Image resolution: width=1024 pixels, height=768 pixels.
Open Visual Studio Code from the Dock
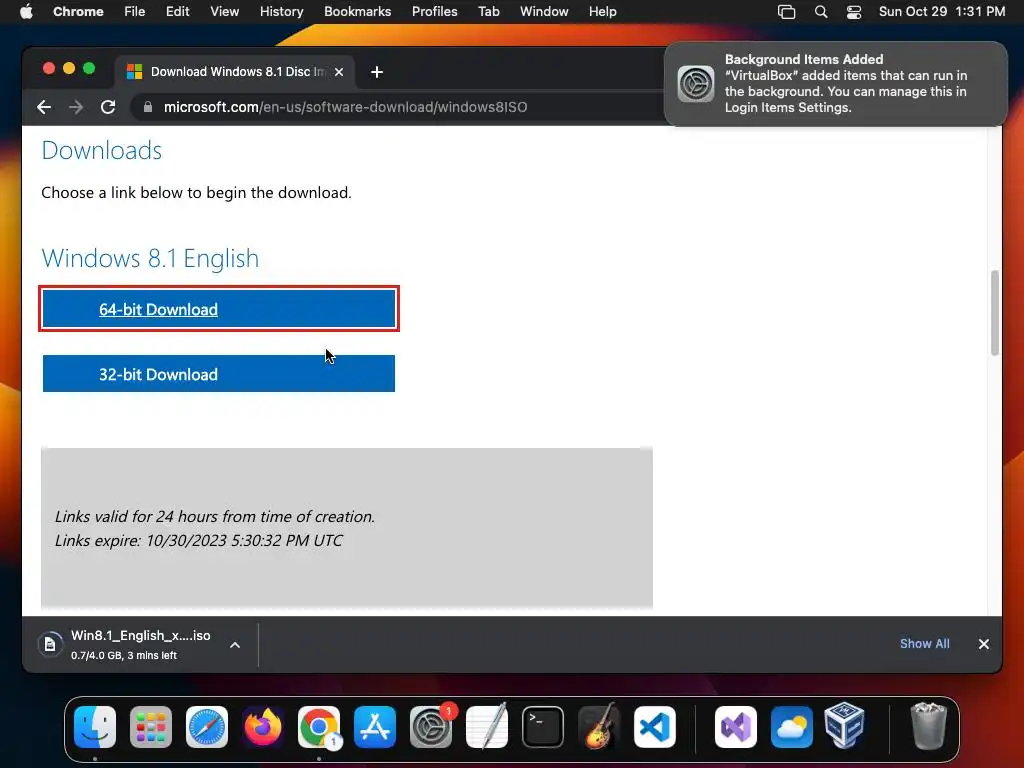coord(654,727)
